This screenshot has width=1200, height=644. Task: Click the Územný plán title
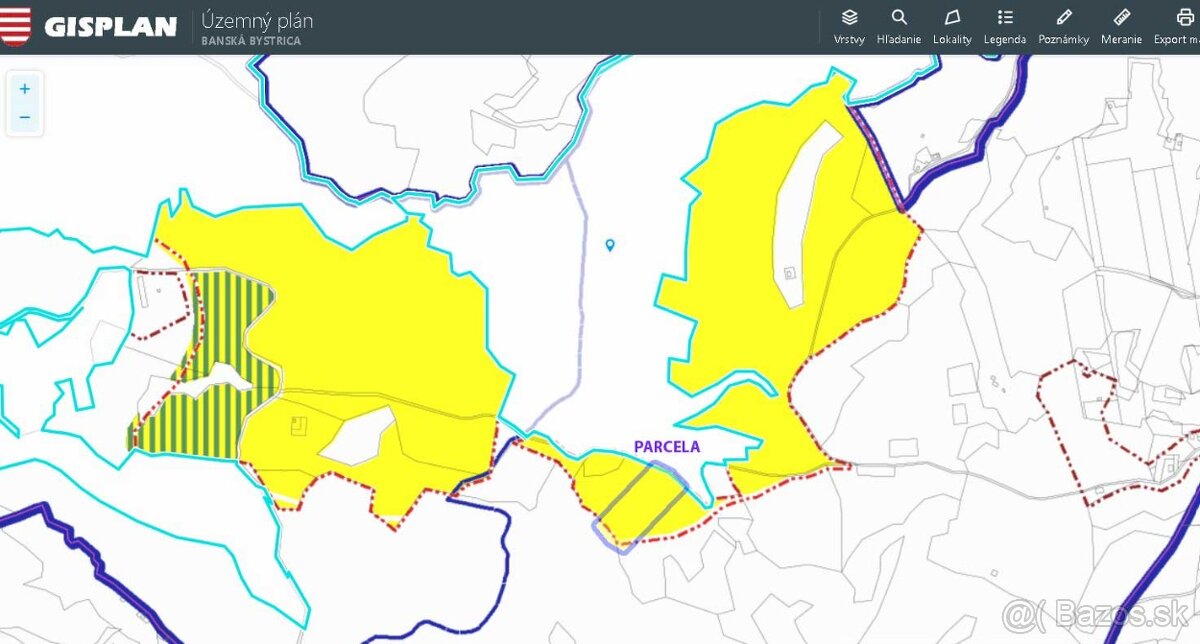pos(257,20)
